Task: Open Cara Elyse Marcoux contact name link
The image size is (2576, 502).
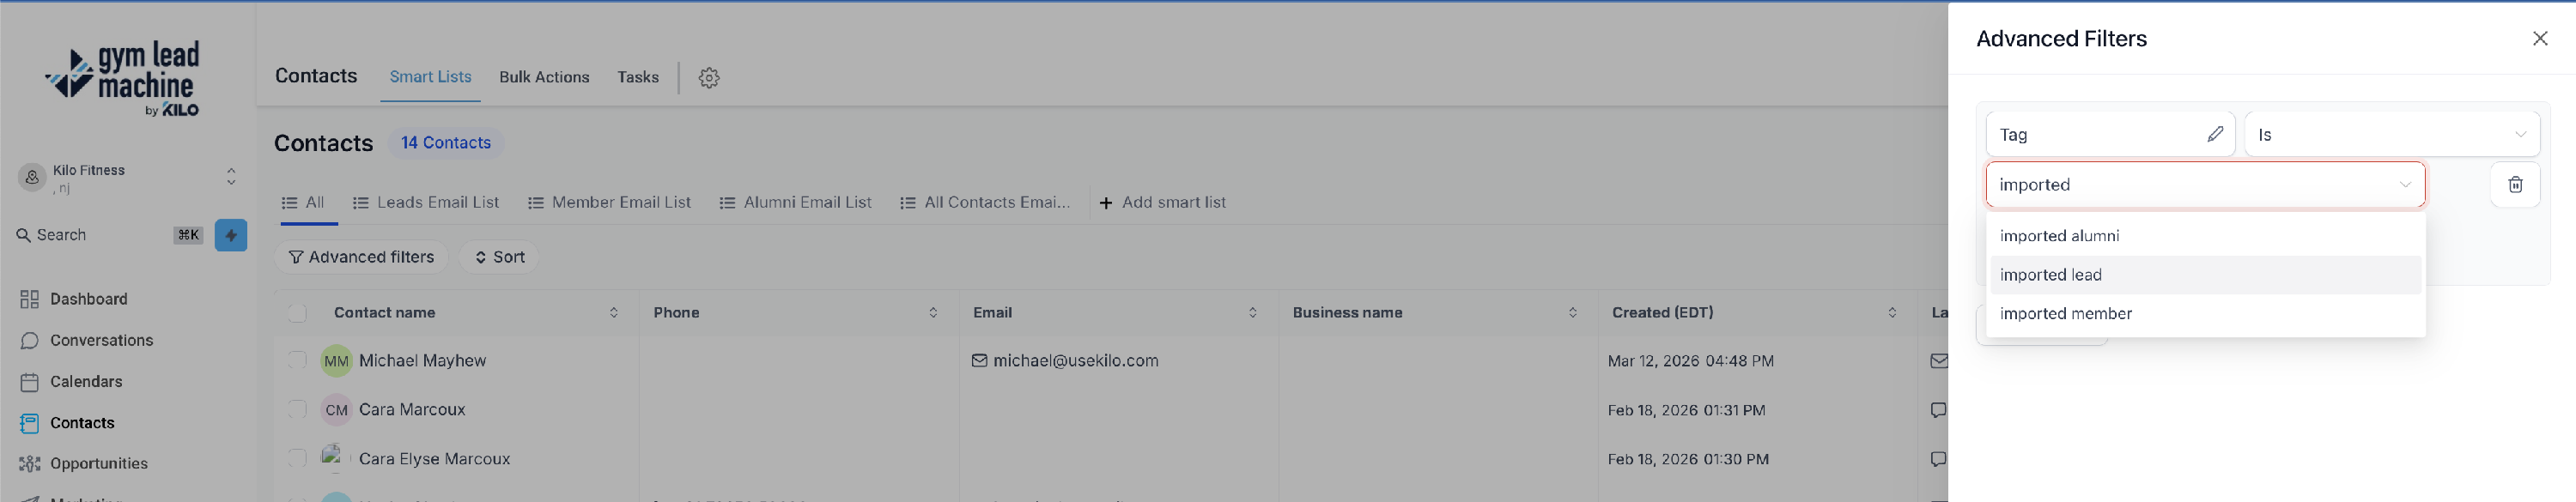Action: (x=434, y=459)
